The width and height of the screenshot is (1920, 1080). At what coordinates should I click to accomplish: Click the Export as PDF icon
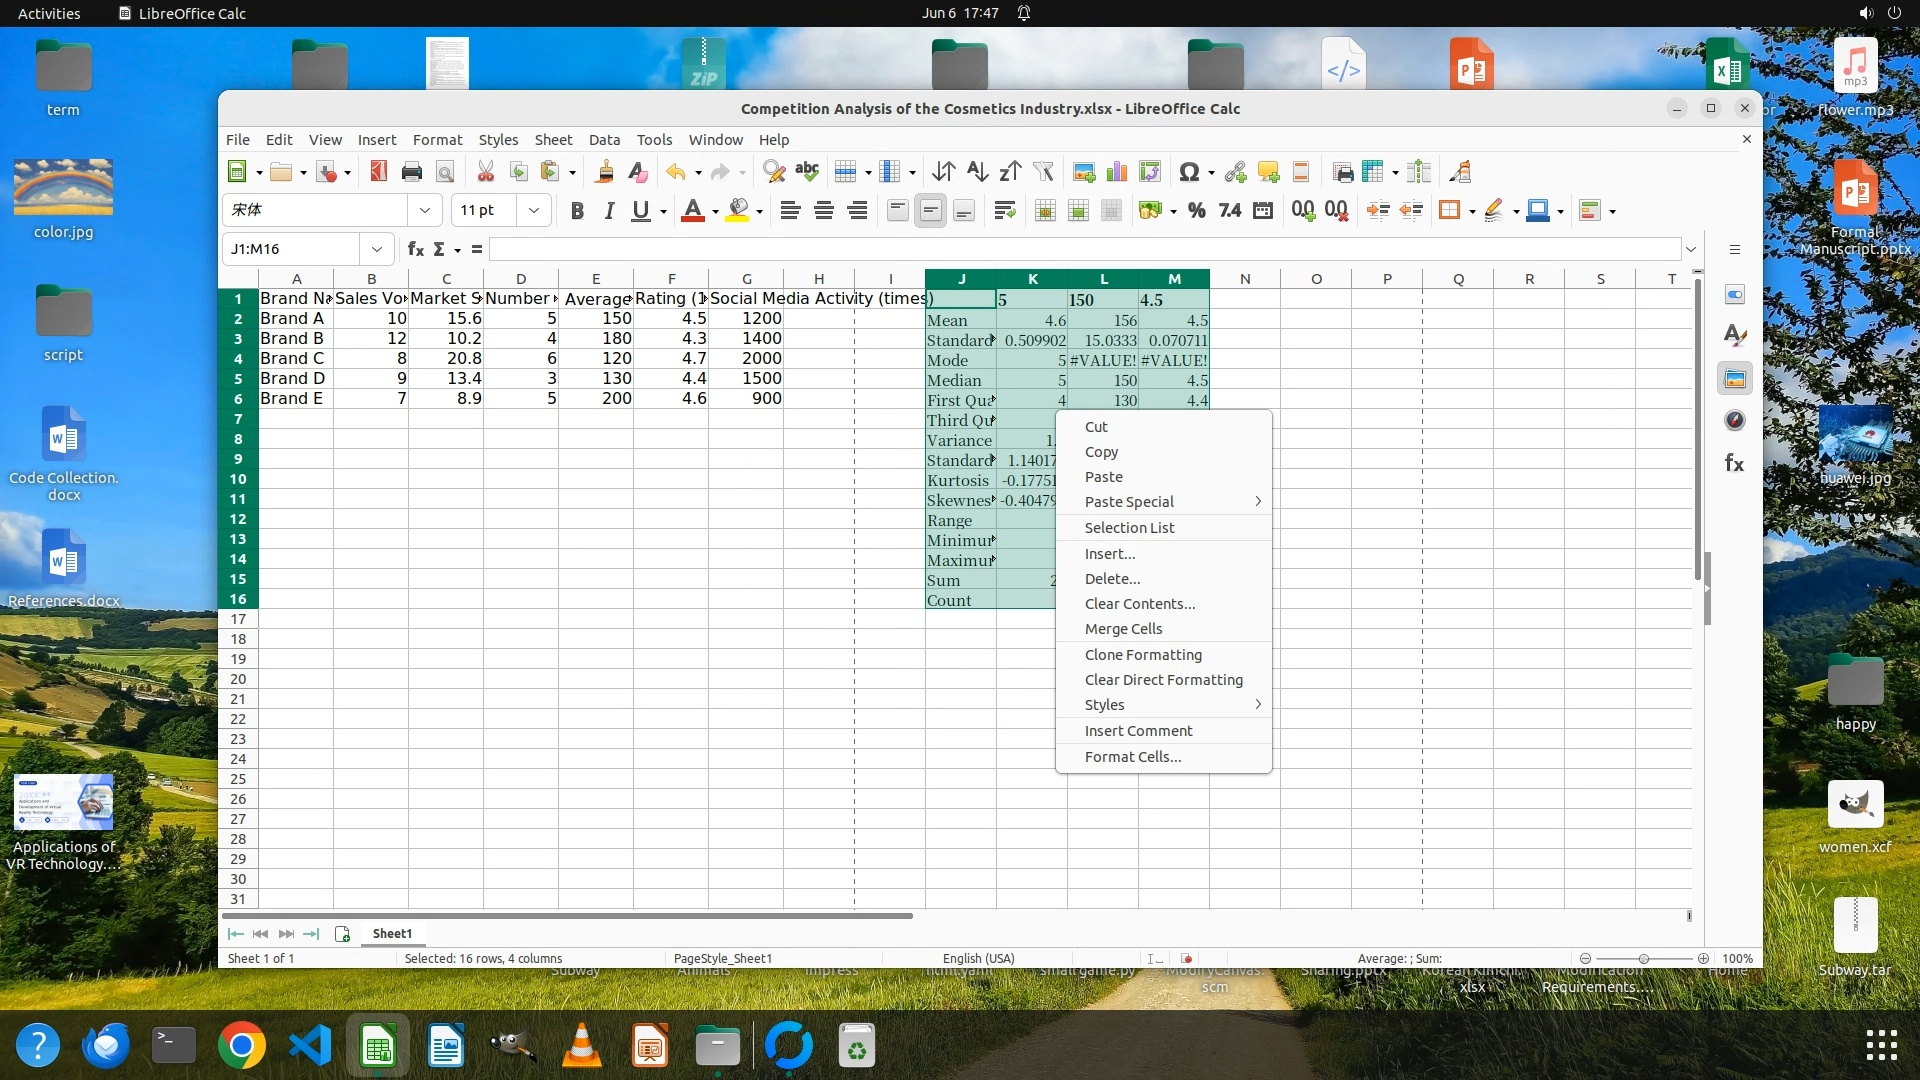(378, 172)
